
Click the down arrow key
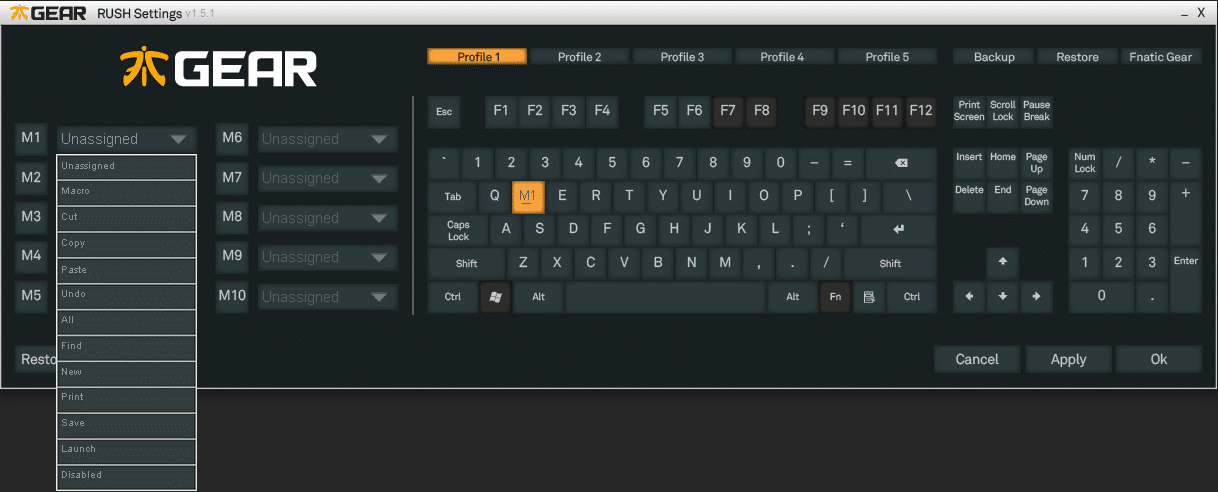pos(1002,297)
